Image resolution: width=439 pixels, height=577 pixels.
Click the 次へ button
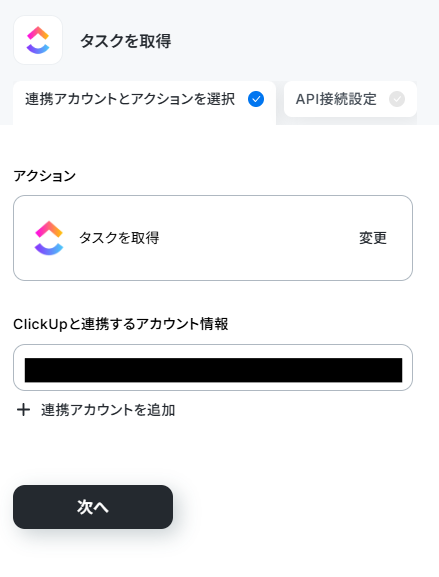tap(93, 507)
